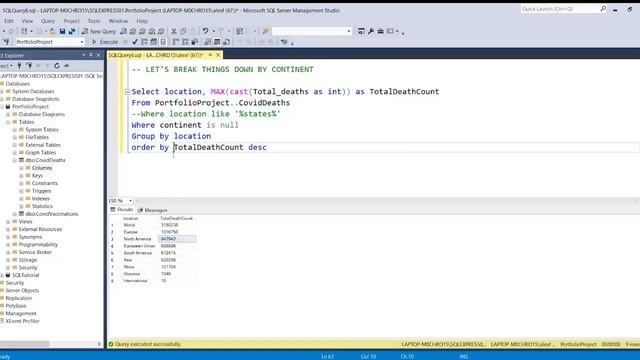This screenshot has width=640, height=360.
Task: Expand the Views folder
Action: click(x=8, y=222)
